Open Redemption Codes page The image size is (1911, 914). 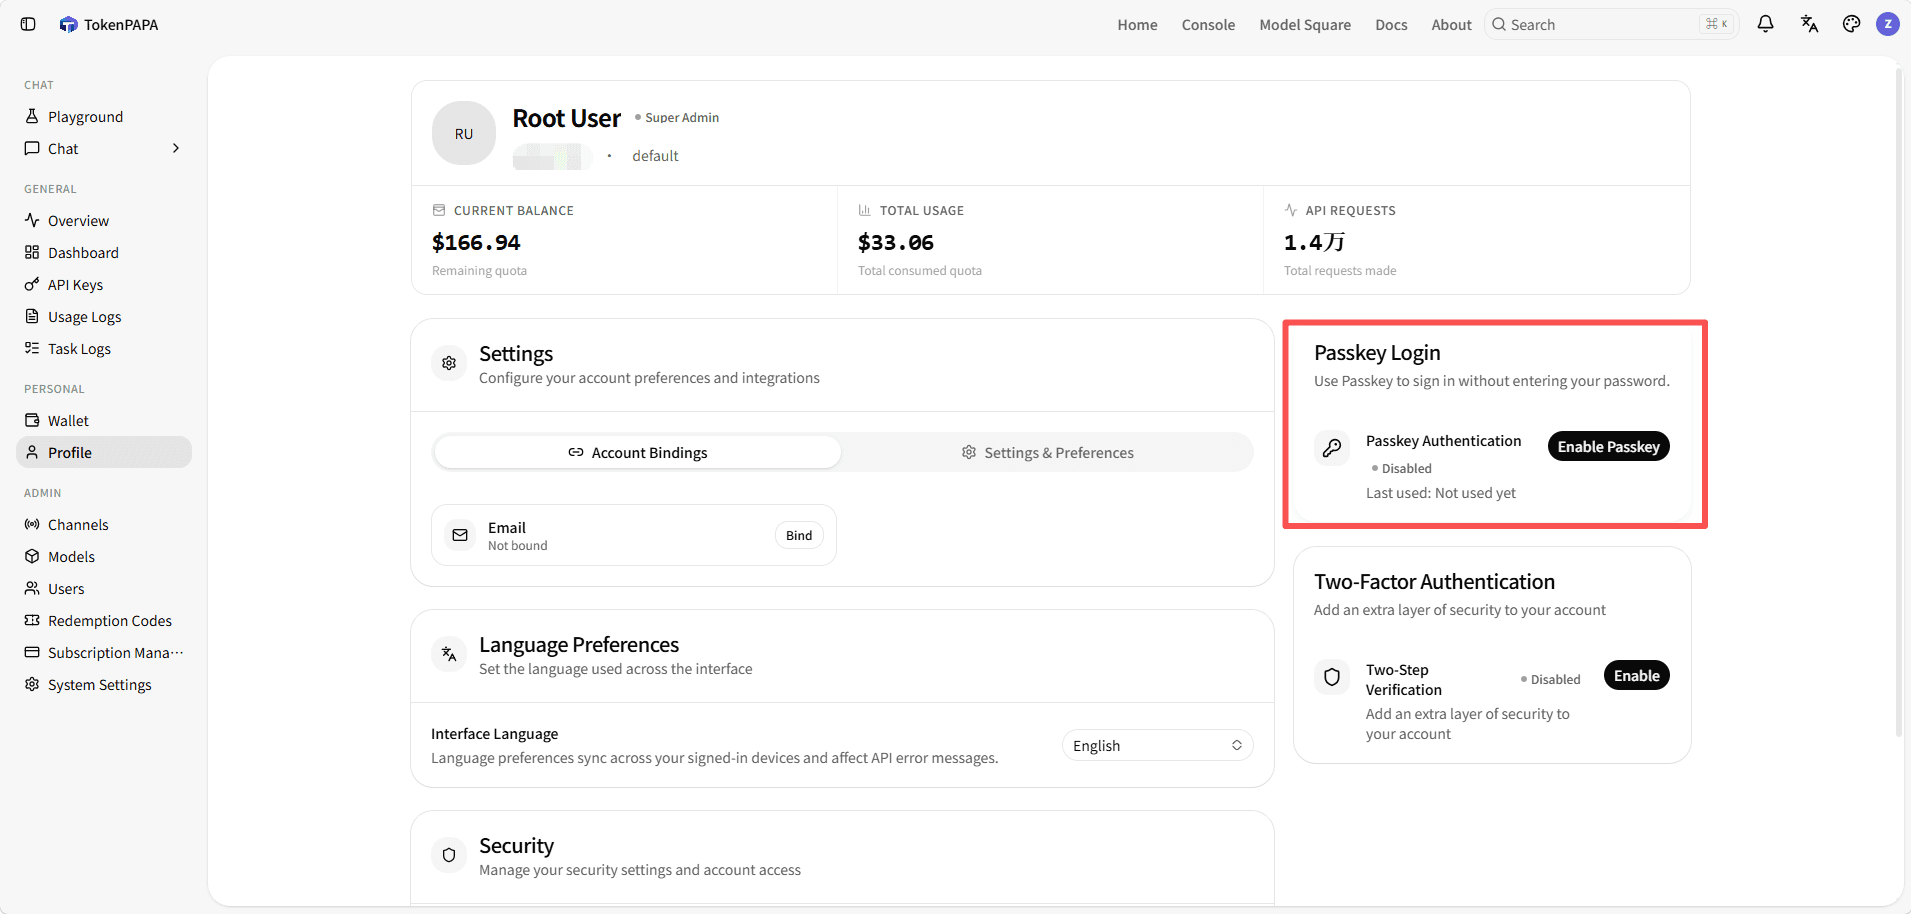[104, 620]
